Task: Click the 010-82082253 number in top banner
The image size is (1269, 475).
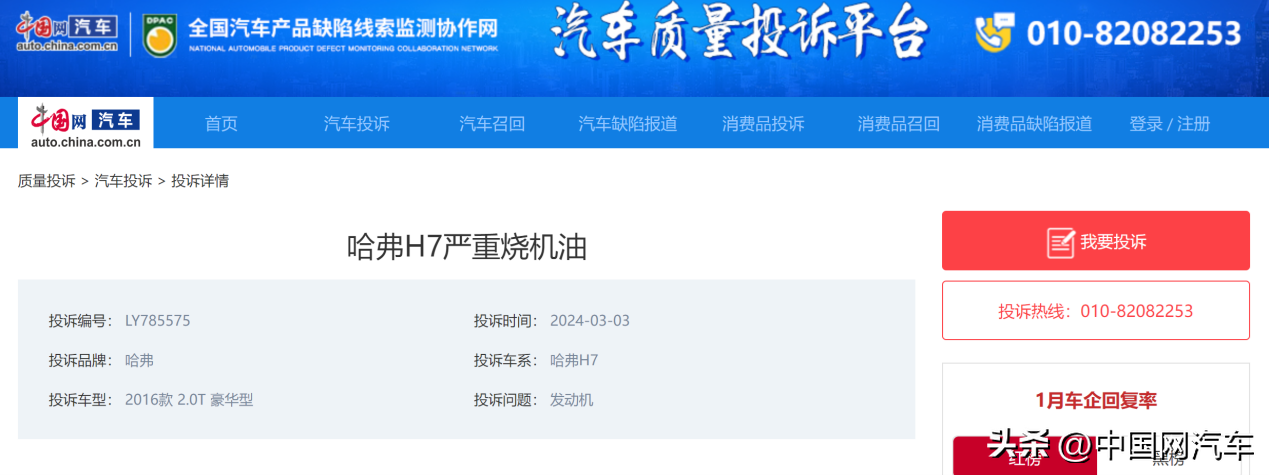Action: tap(1134, 34)
